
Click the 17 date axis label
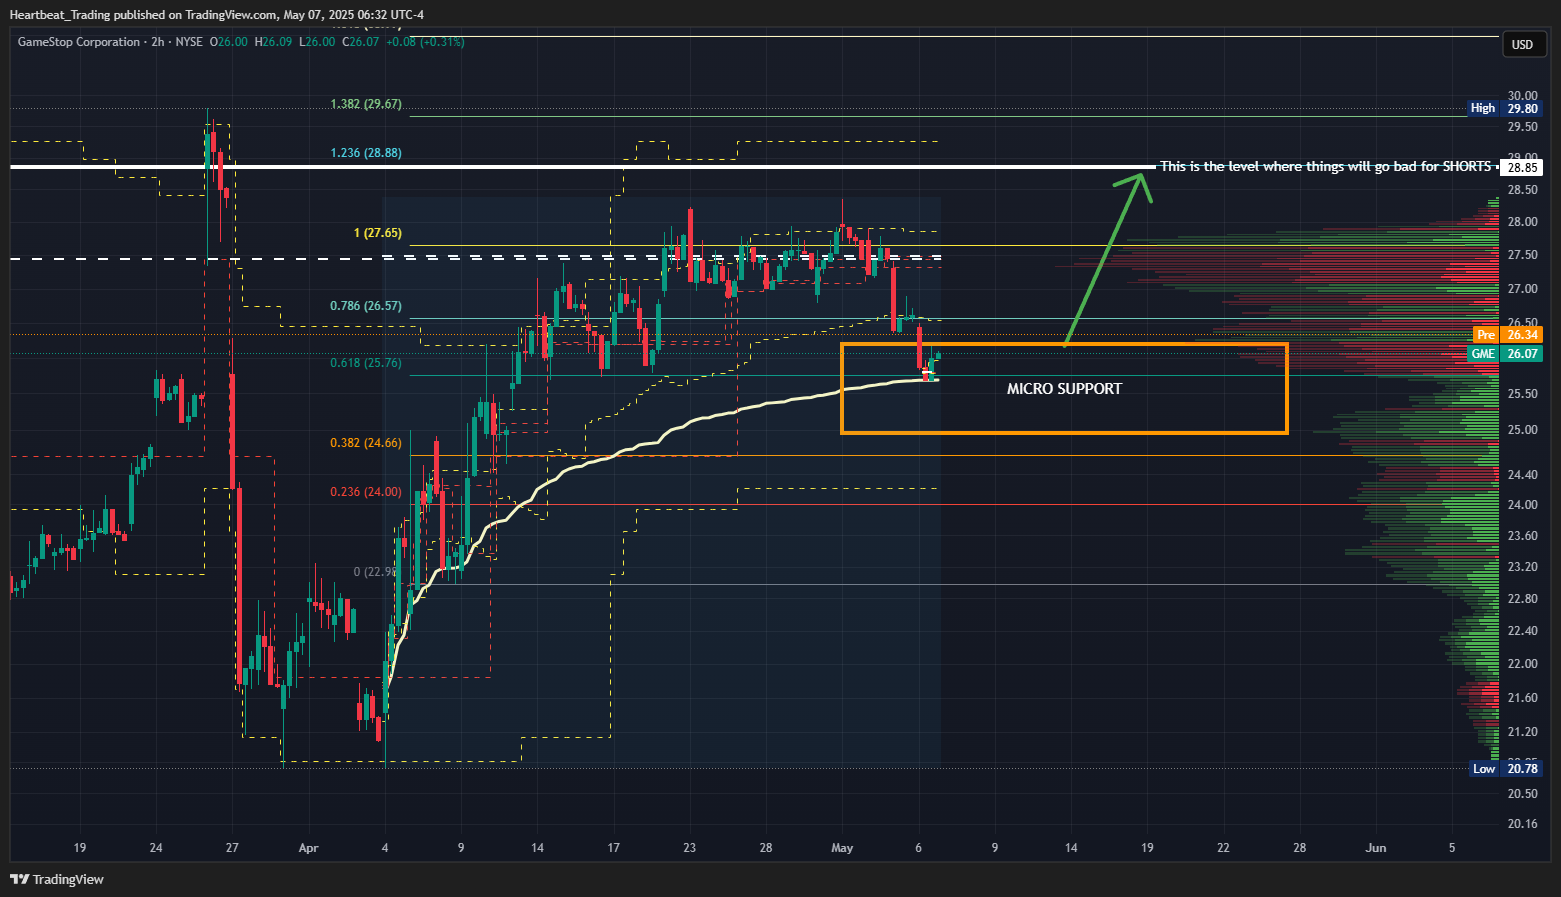tap(614, 848)
